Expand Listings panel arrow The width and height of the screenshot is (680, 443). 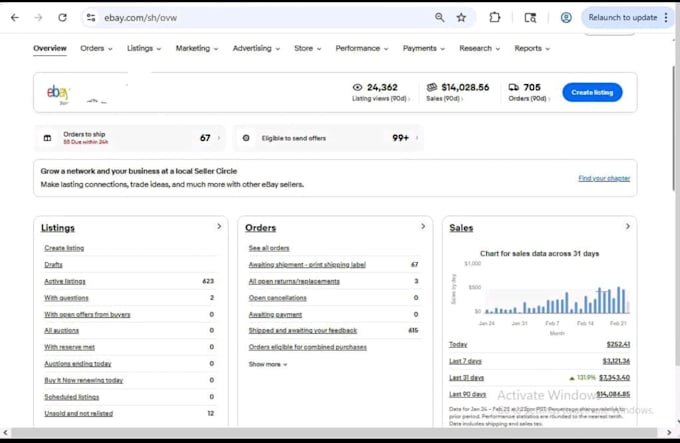pyautogui.click(x=219, y=226)
